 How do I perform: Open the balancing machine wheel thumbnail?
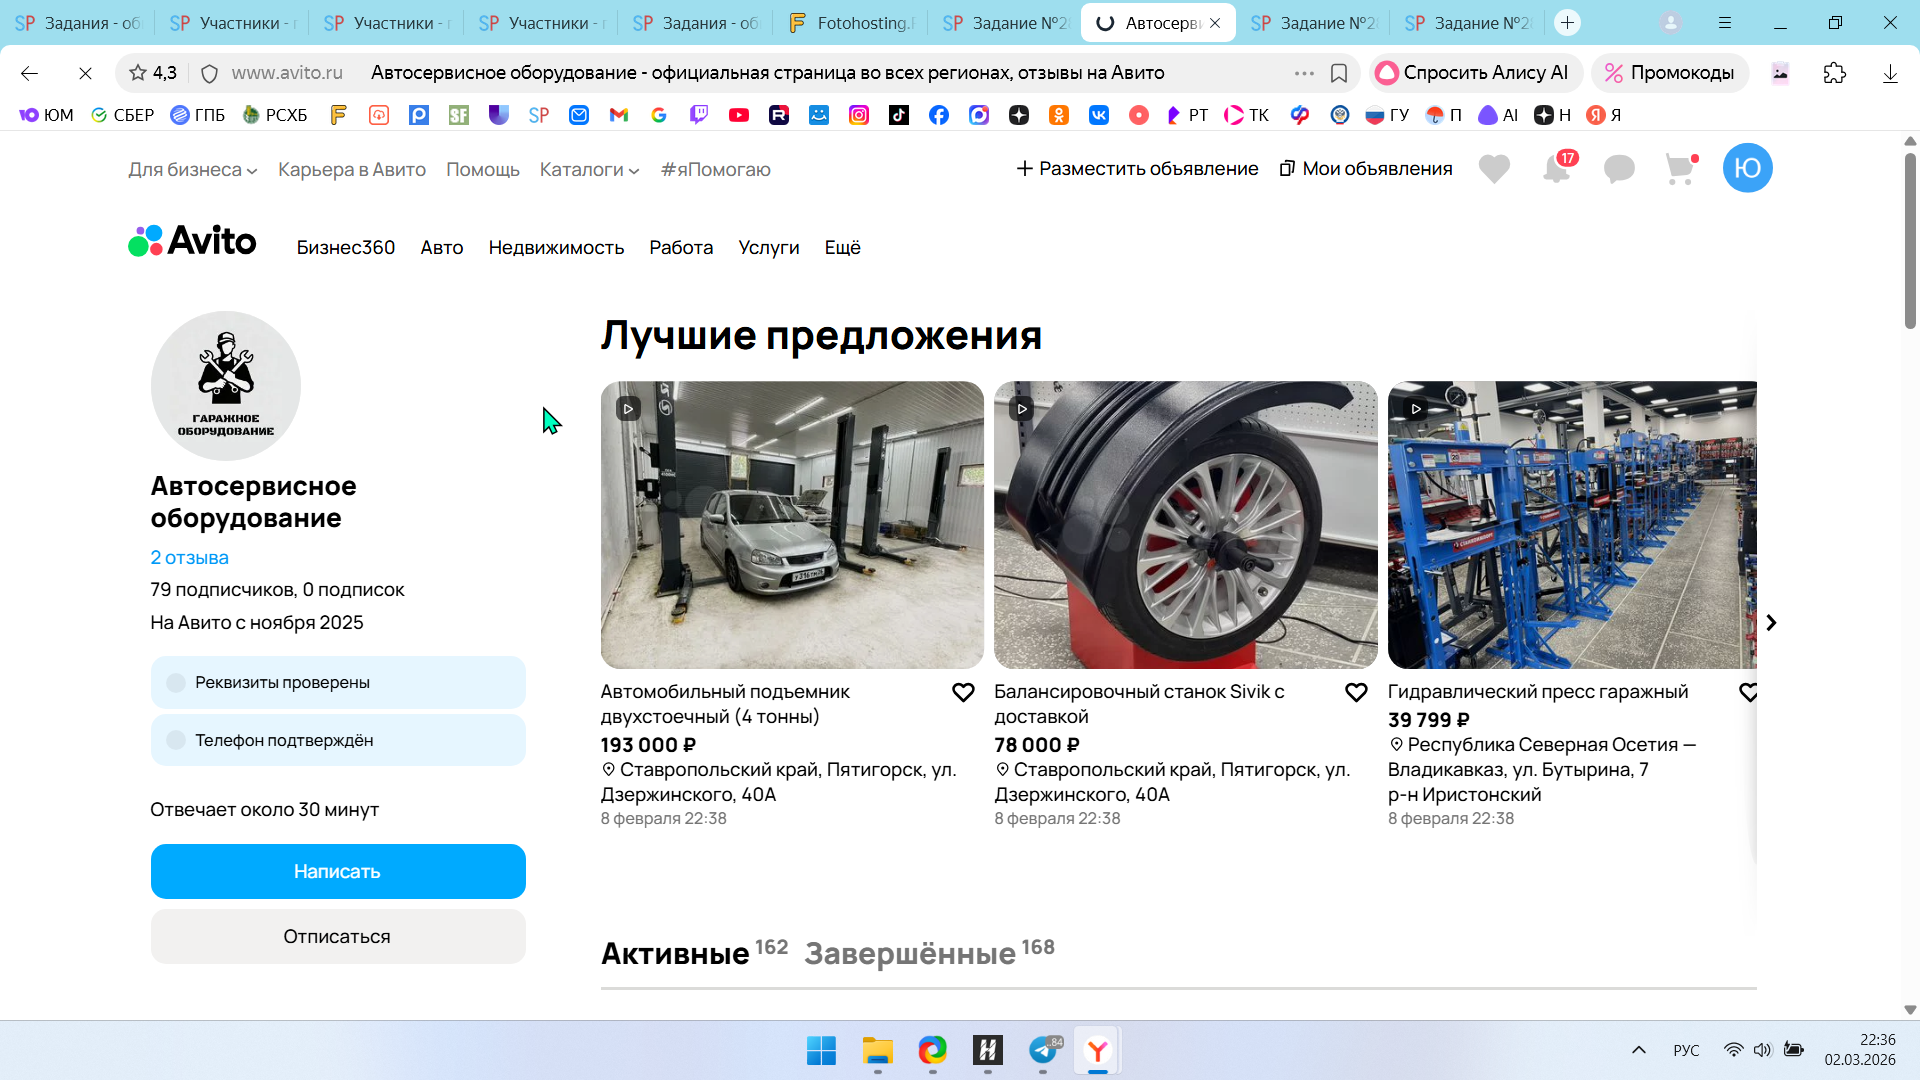[1185, 524]
